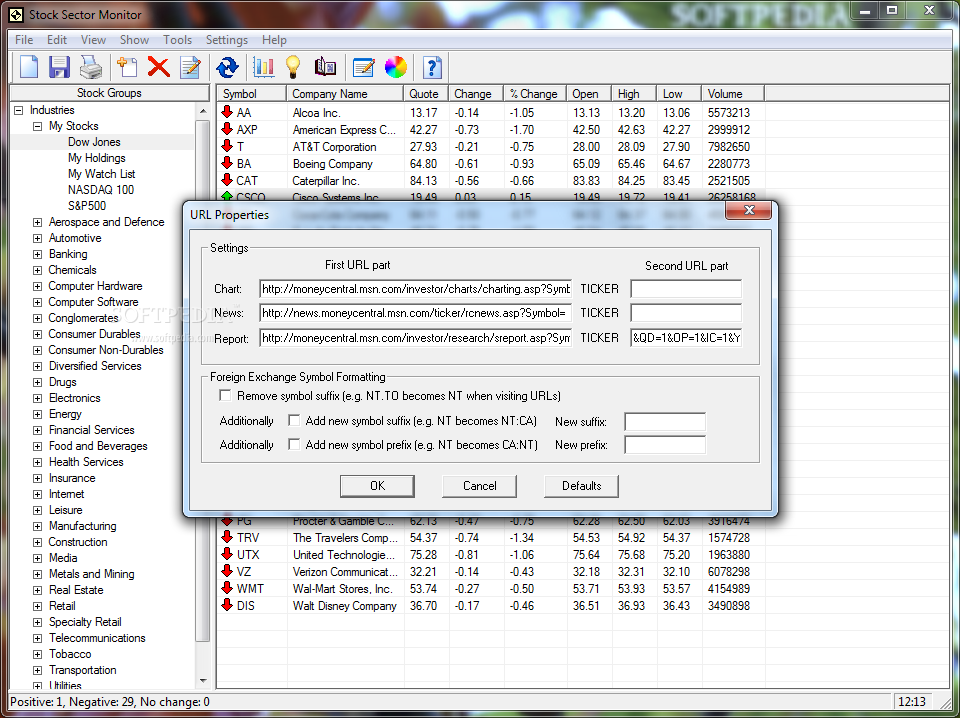Click the Chart second URL part field

point(686,288)
